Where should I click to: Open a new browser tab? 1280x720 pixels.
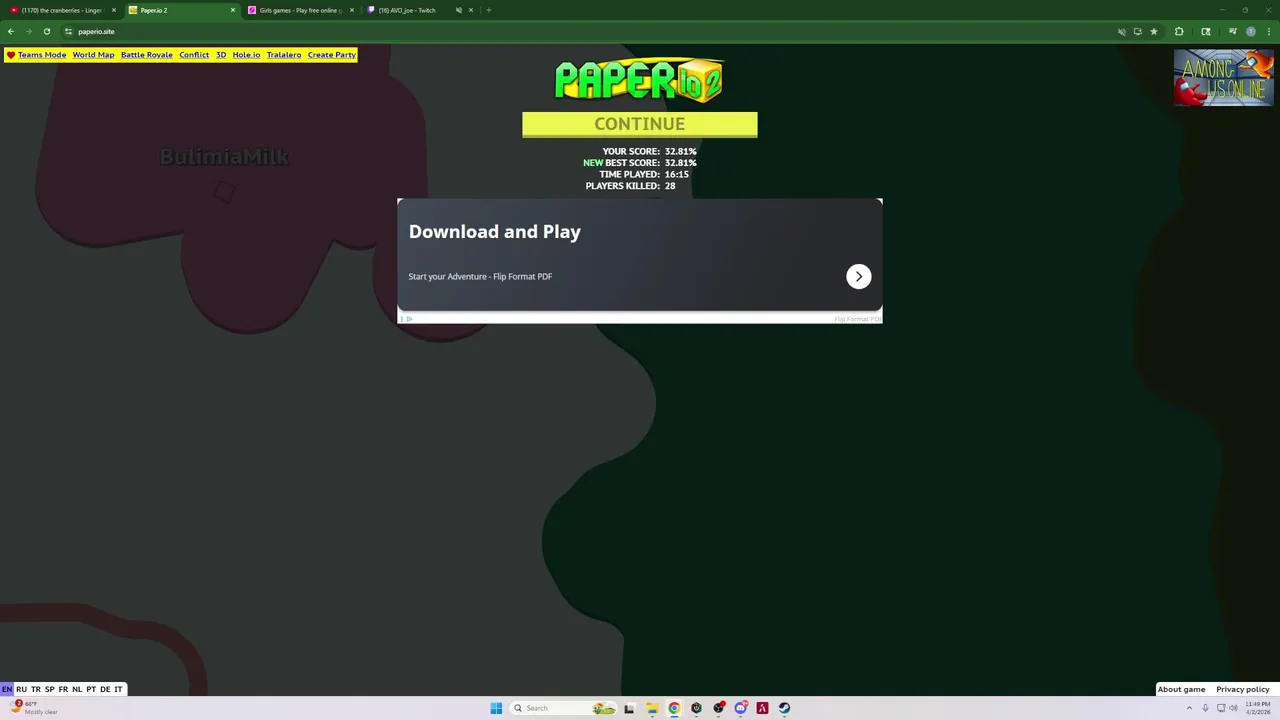(489, 10)
